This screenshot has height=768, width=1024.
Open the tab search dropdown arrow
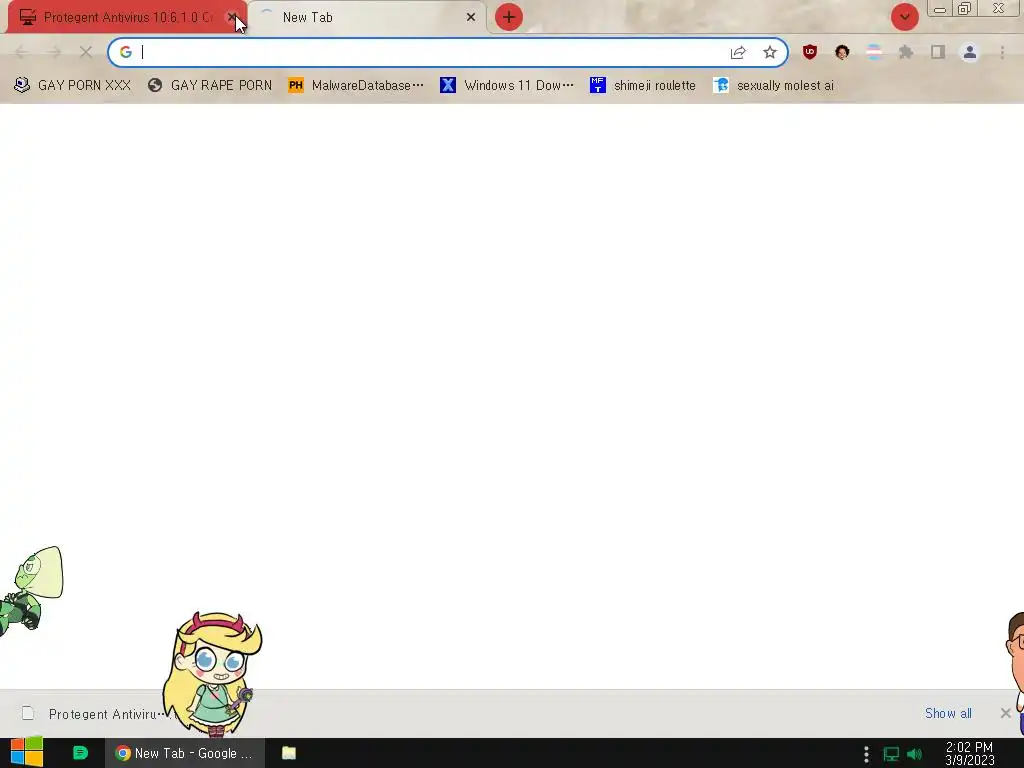click(904, 17)
